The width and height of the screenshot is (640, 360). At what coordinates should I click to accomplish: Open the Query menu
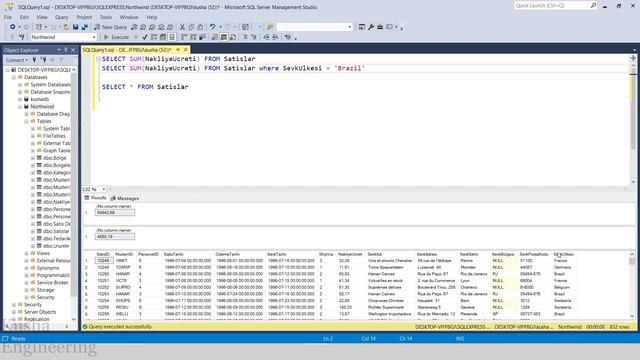[62, 17]
